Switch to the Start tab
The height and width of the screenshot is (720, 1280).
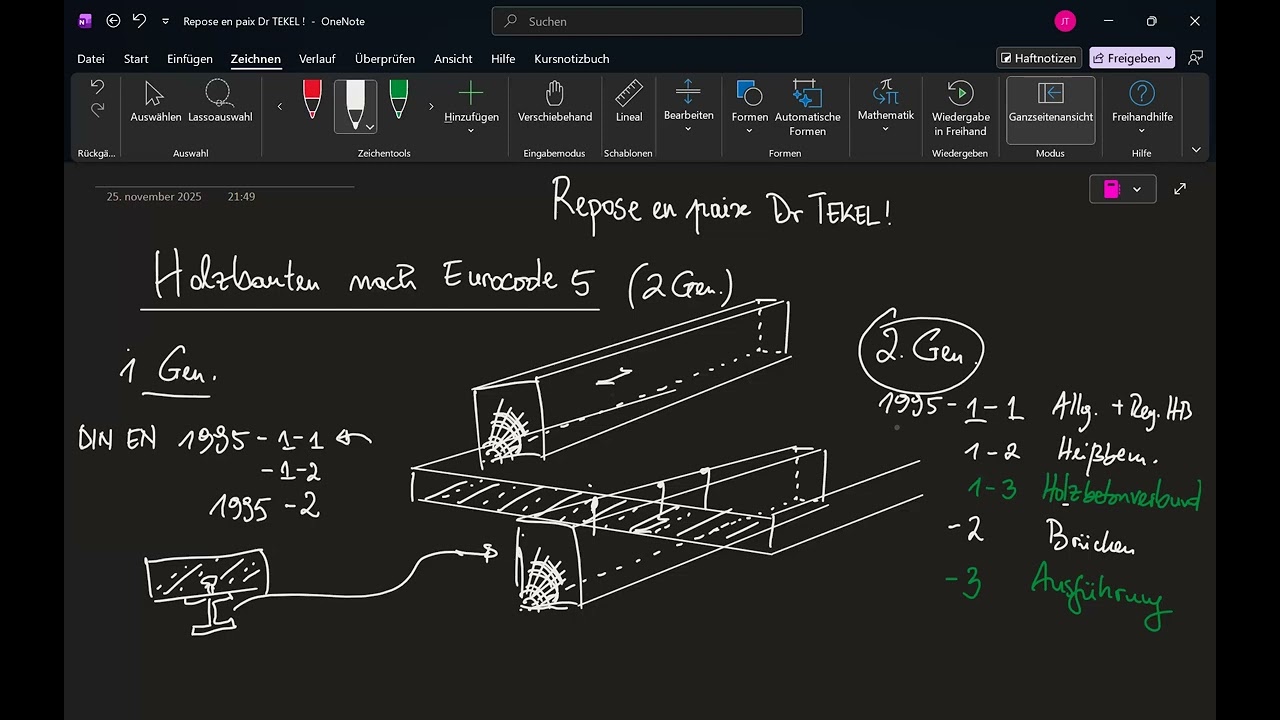tap(136, 59)
